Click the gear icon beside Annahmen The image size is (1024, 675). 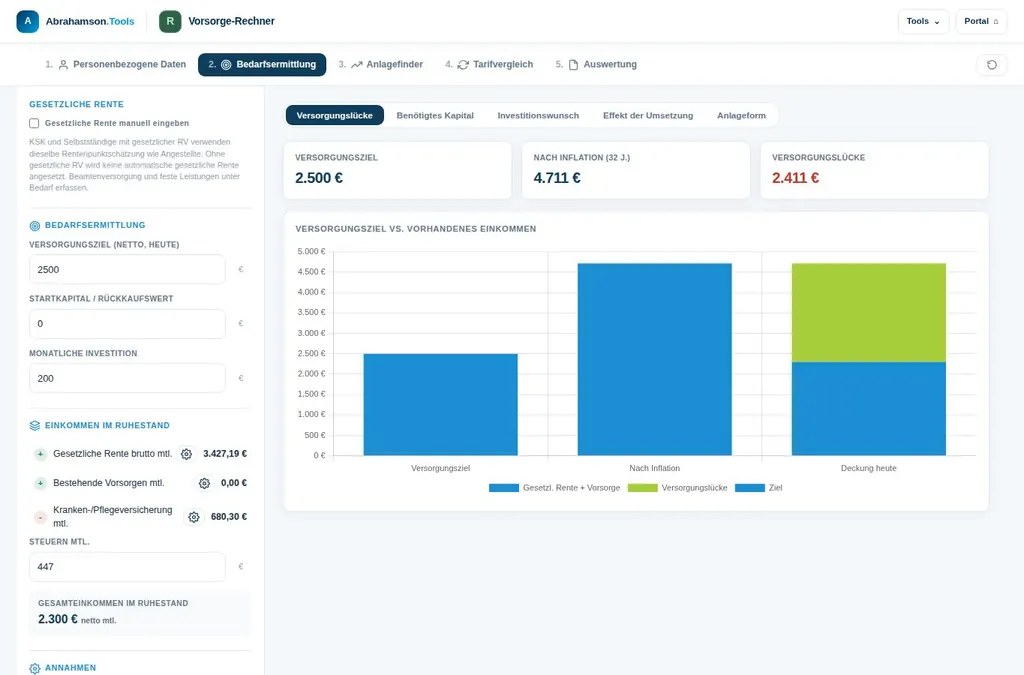tap(35, 668)
